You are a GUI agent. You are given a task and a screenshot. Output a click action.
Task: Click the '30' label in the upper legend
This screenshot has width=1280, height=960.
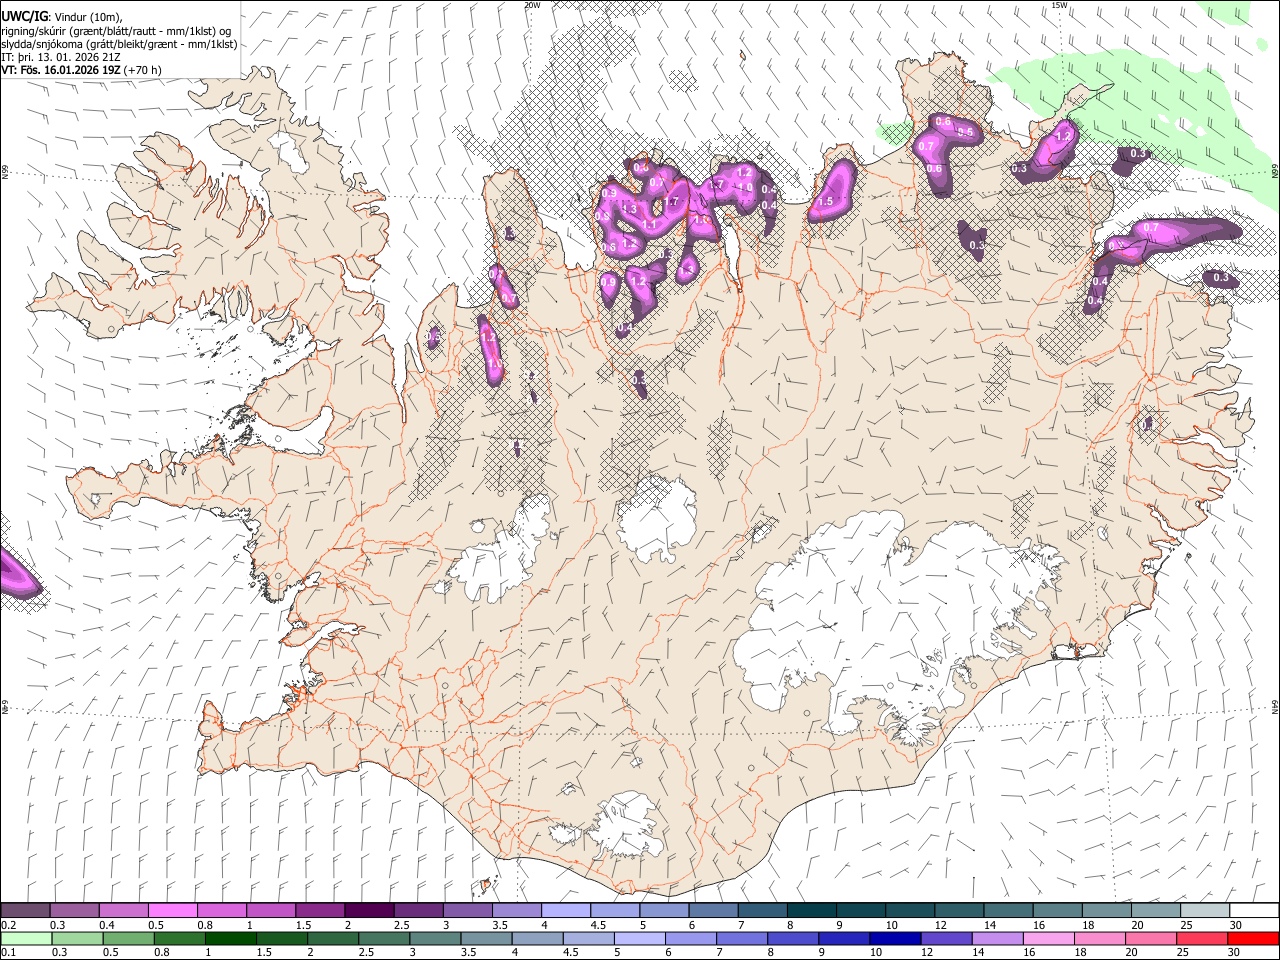click(x=1235, y=925)
